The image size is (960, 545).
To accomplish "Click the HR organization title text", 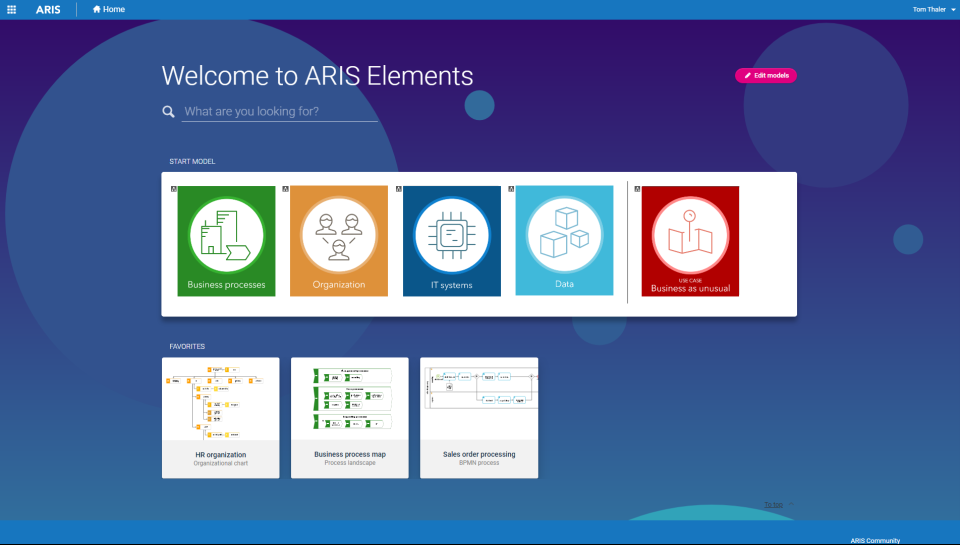I will pos(220,454).
